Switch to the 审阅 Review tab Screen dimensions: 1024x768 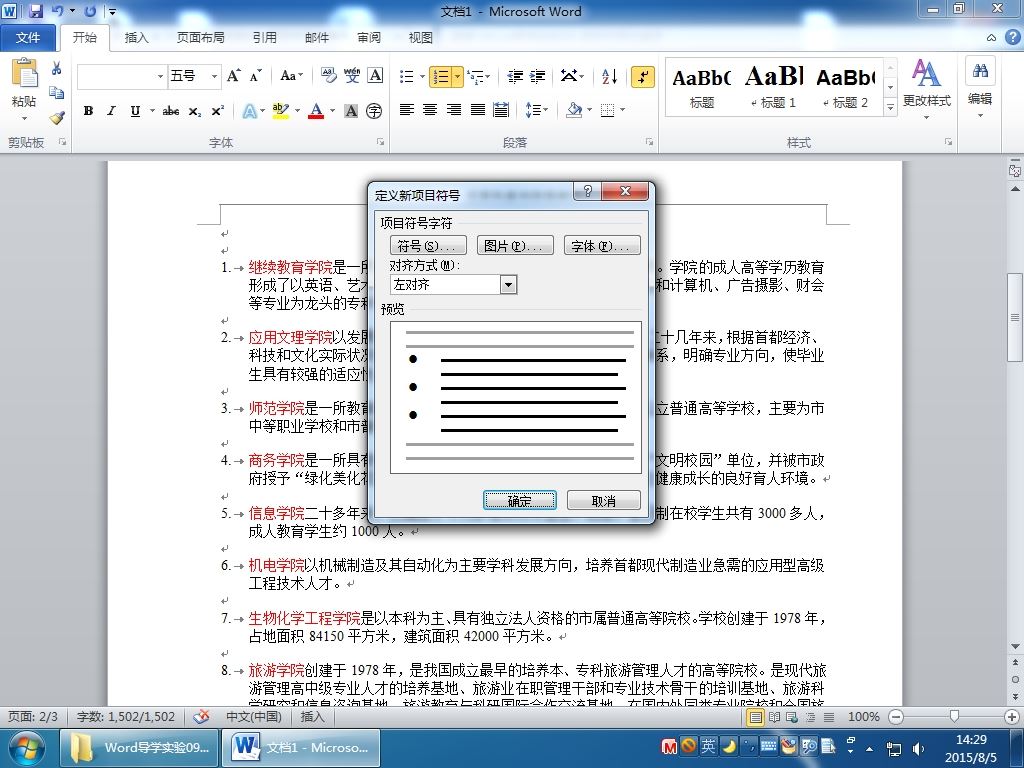tap(369, 38)
